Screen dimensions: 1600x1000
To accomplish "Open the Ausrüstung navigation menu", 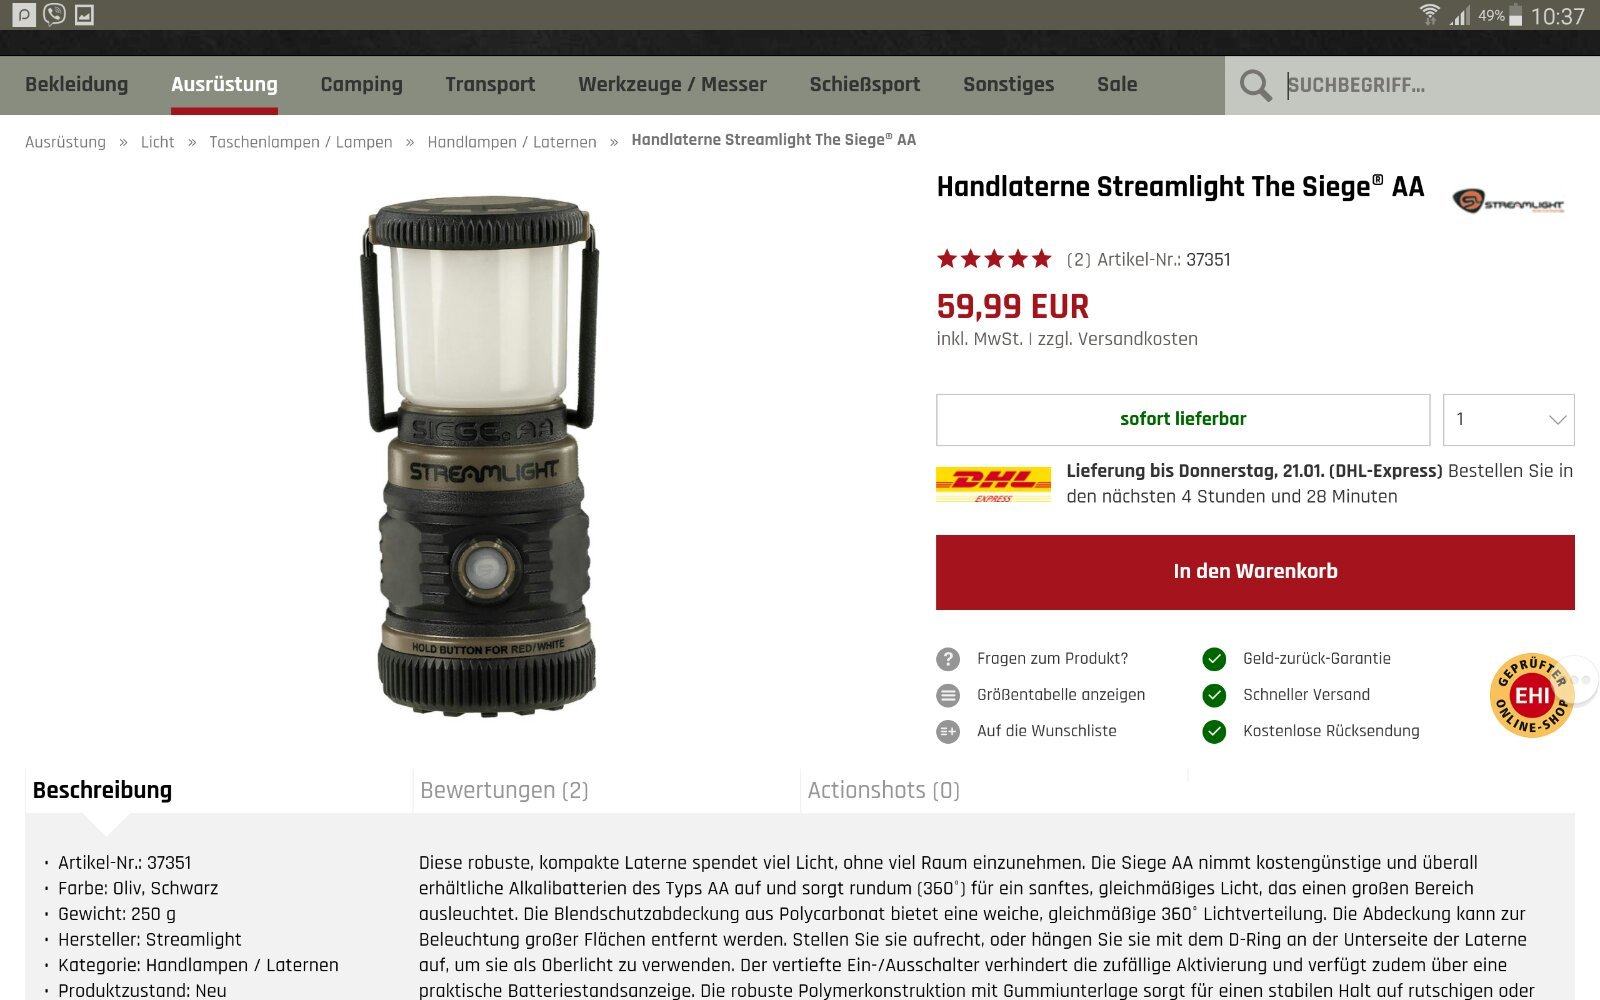I will pos(224,85).
